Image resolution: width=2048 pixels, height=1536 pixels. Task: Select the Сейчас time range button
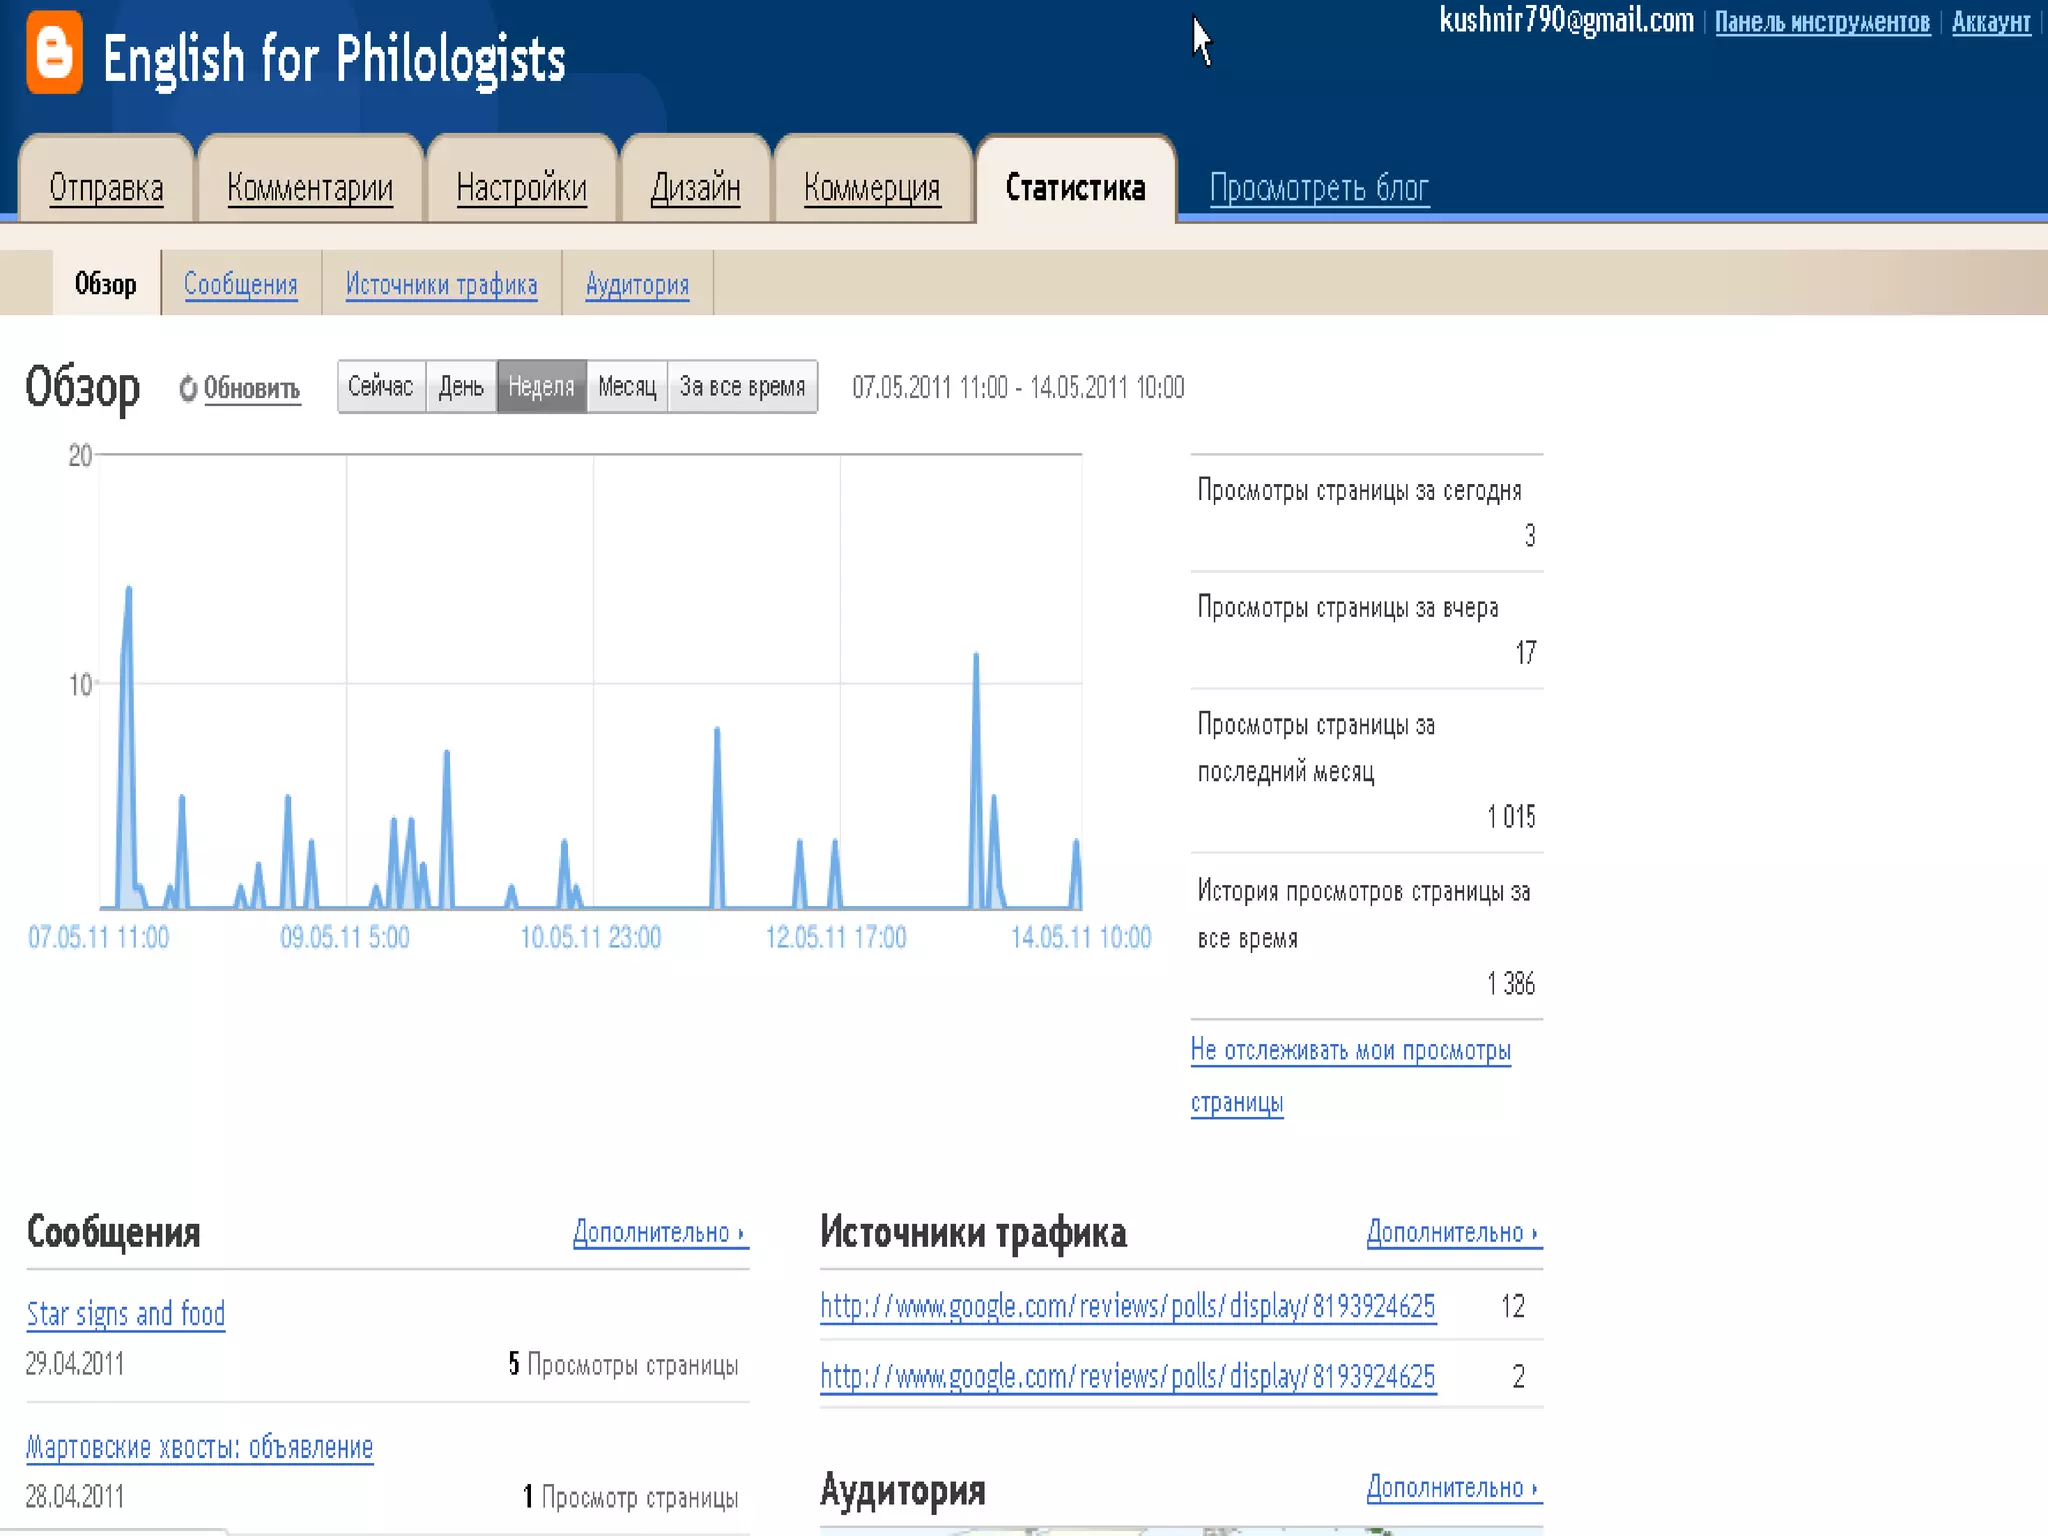(381, 387)
